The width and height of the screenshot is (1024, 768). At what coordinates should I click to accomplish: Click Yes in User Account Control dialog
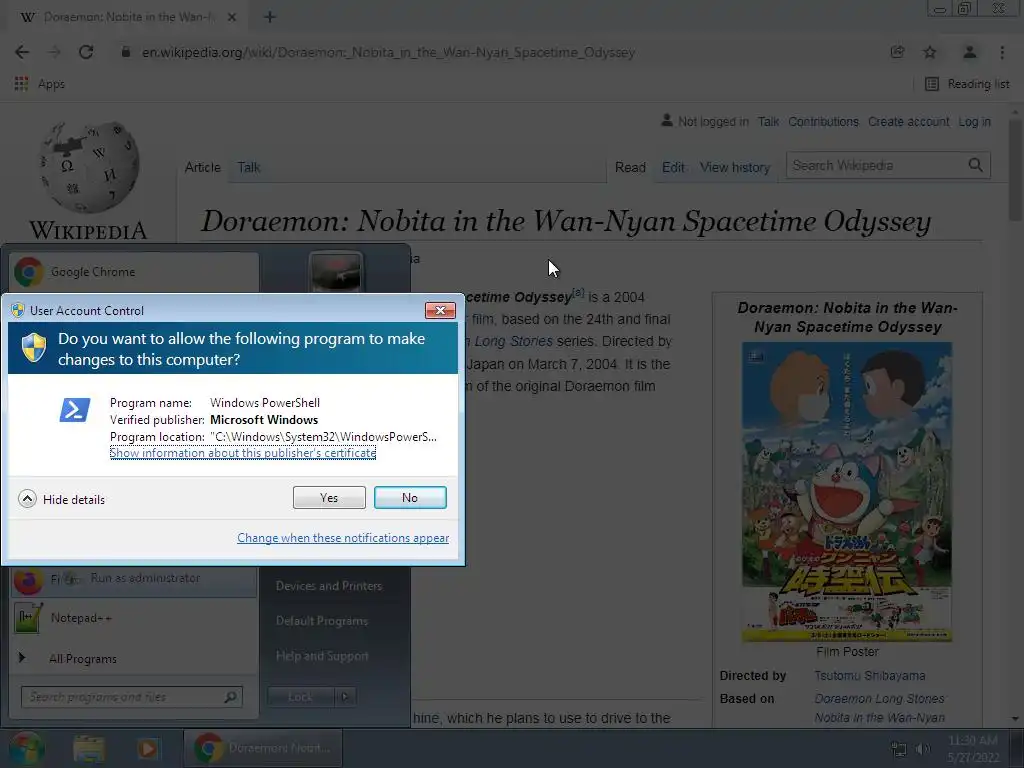pos(329,498)
